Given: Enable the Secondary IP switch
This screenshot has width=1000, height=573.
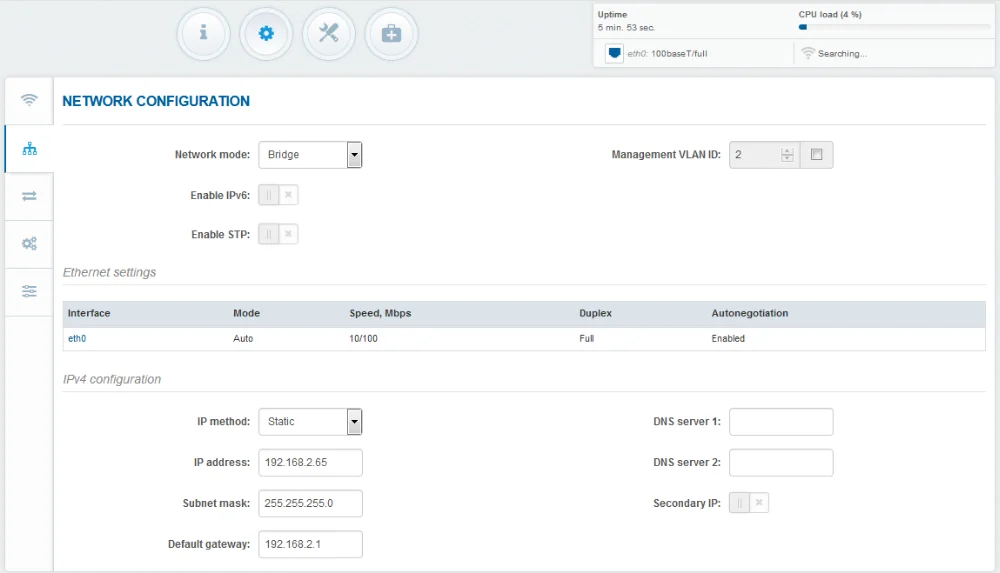Looking at the screenshot, I should tap(749, 503).
